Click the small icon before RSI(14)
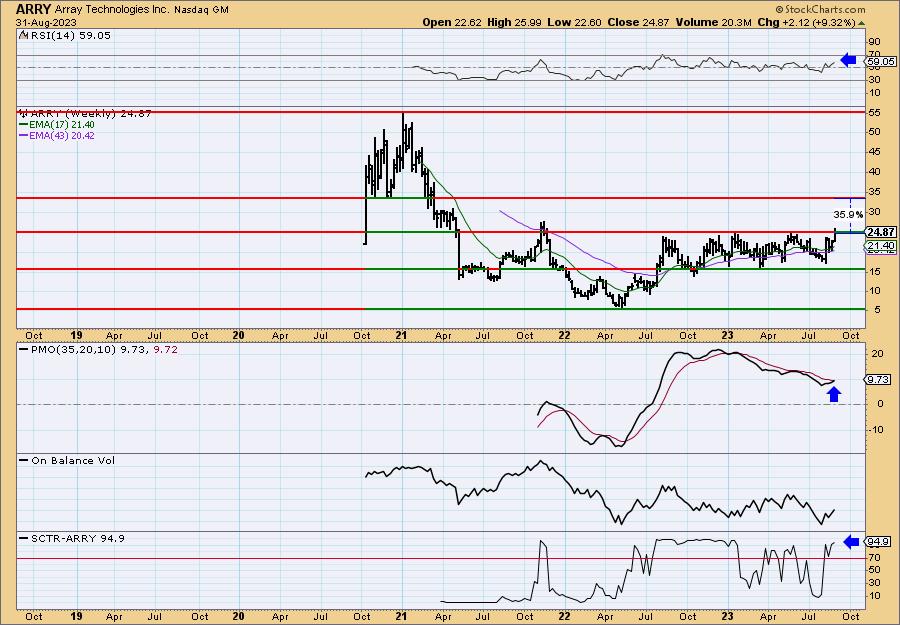 coord(23,35)
